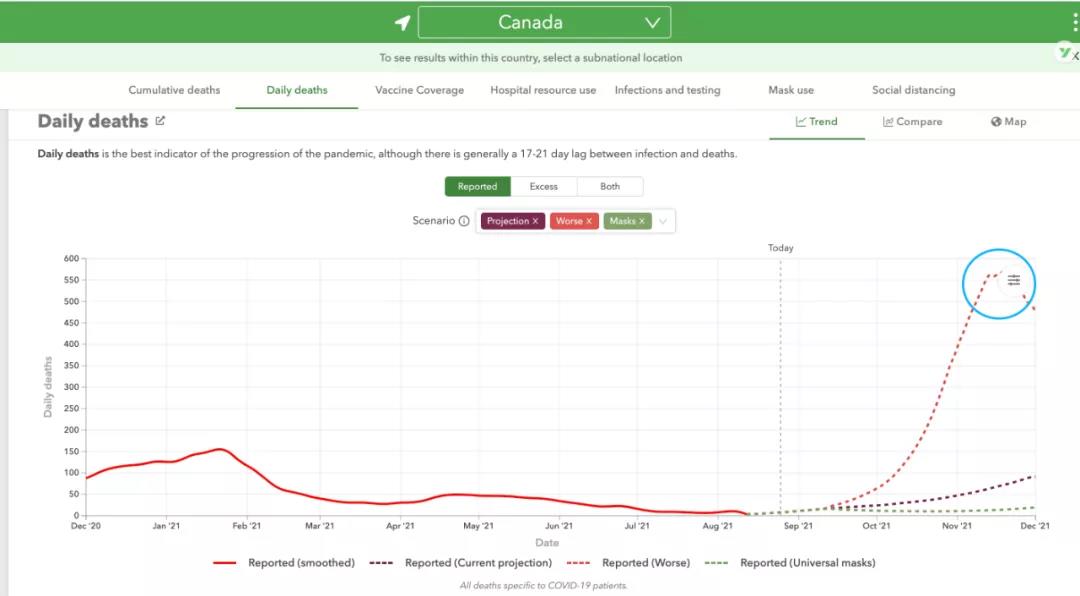Select the Daily deaths tab
The width and height of the screenshot is (1080, 596).
(x=297, y=90)
